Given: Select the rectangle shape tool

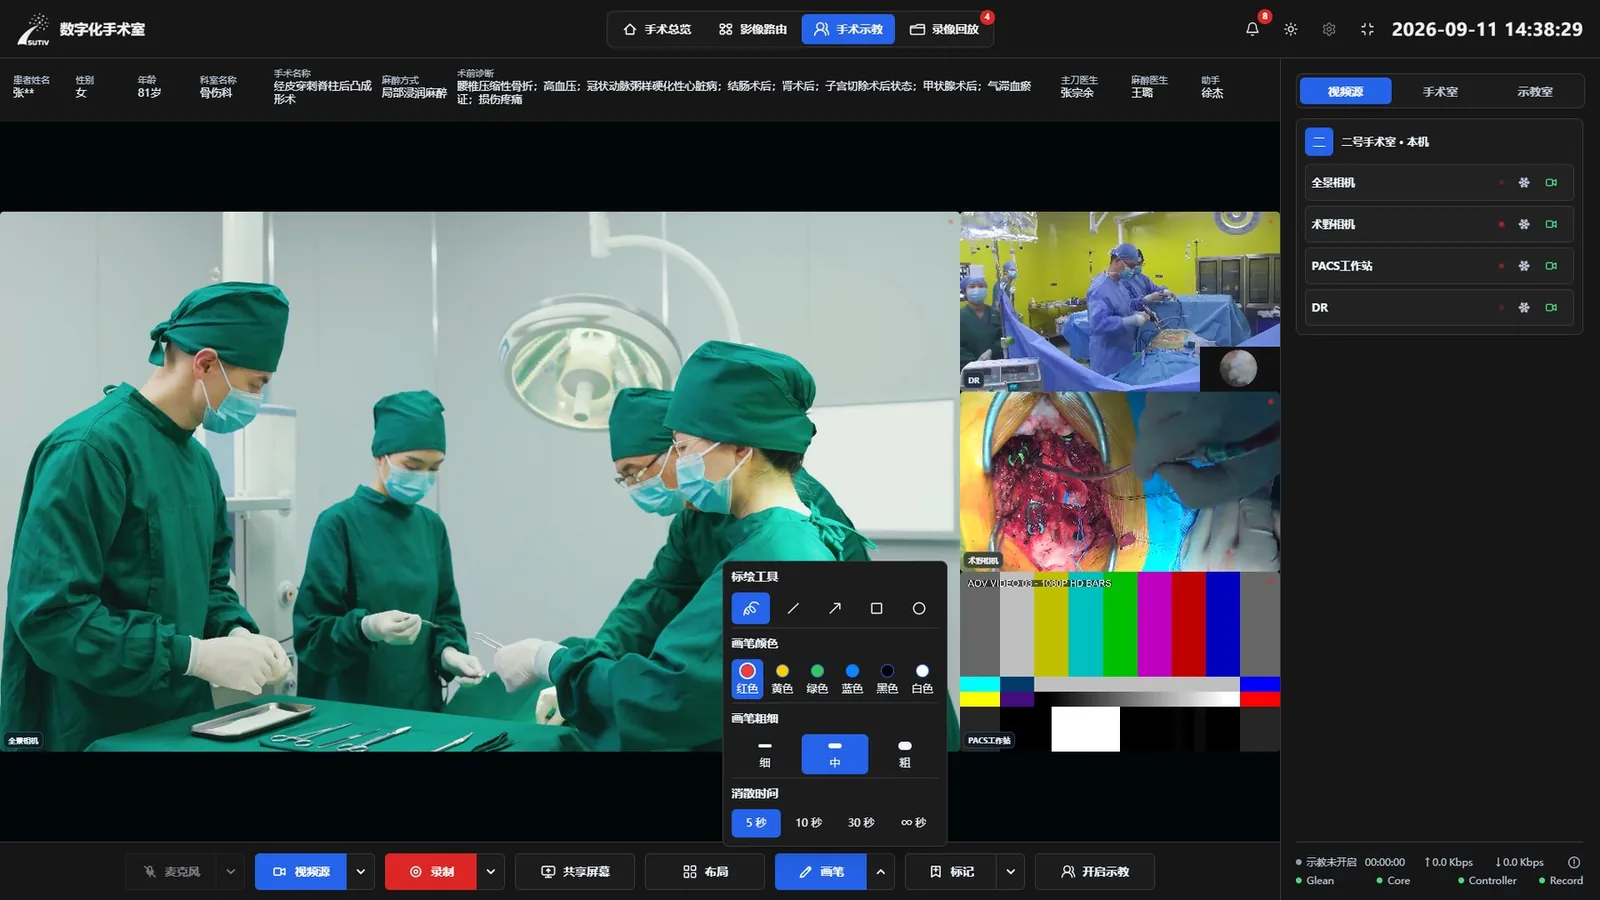Looking at the screenshot, I should point(877,608).
